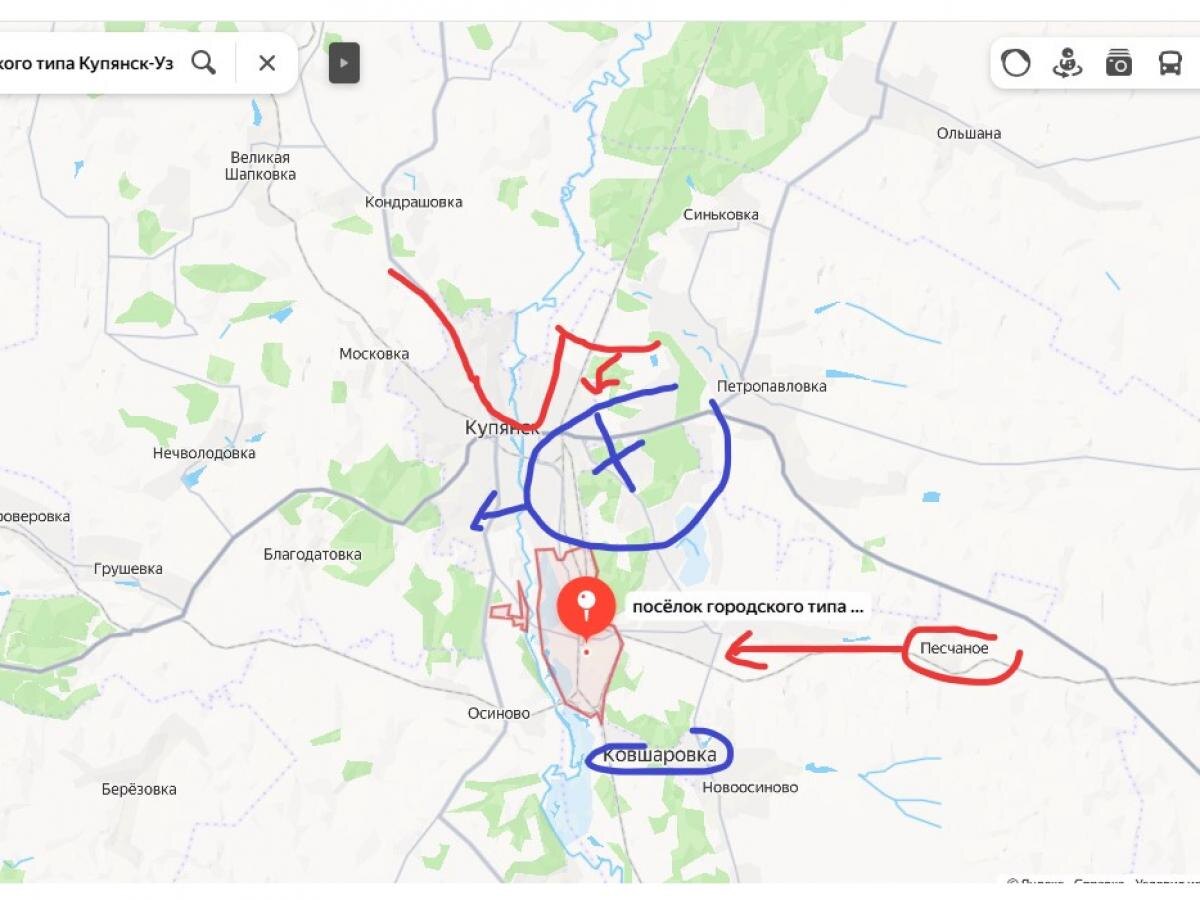Focus the search field with Купянск-Уз text
The height and width of the screenshot is (900, 1200).
(x=87, y=63)
